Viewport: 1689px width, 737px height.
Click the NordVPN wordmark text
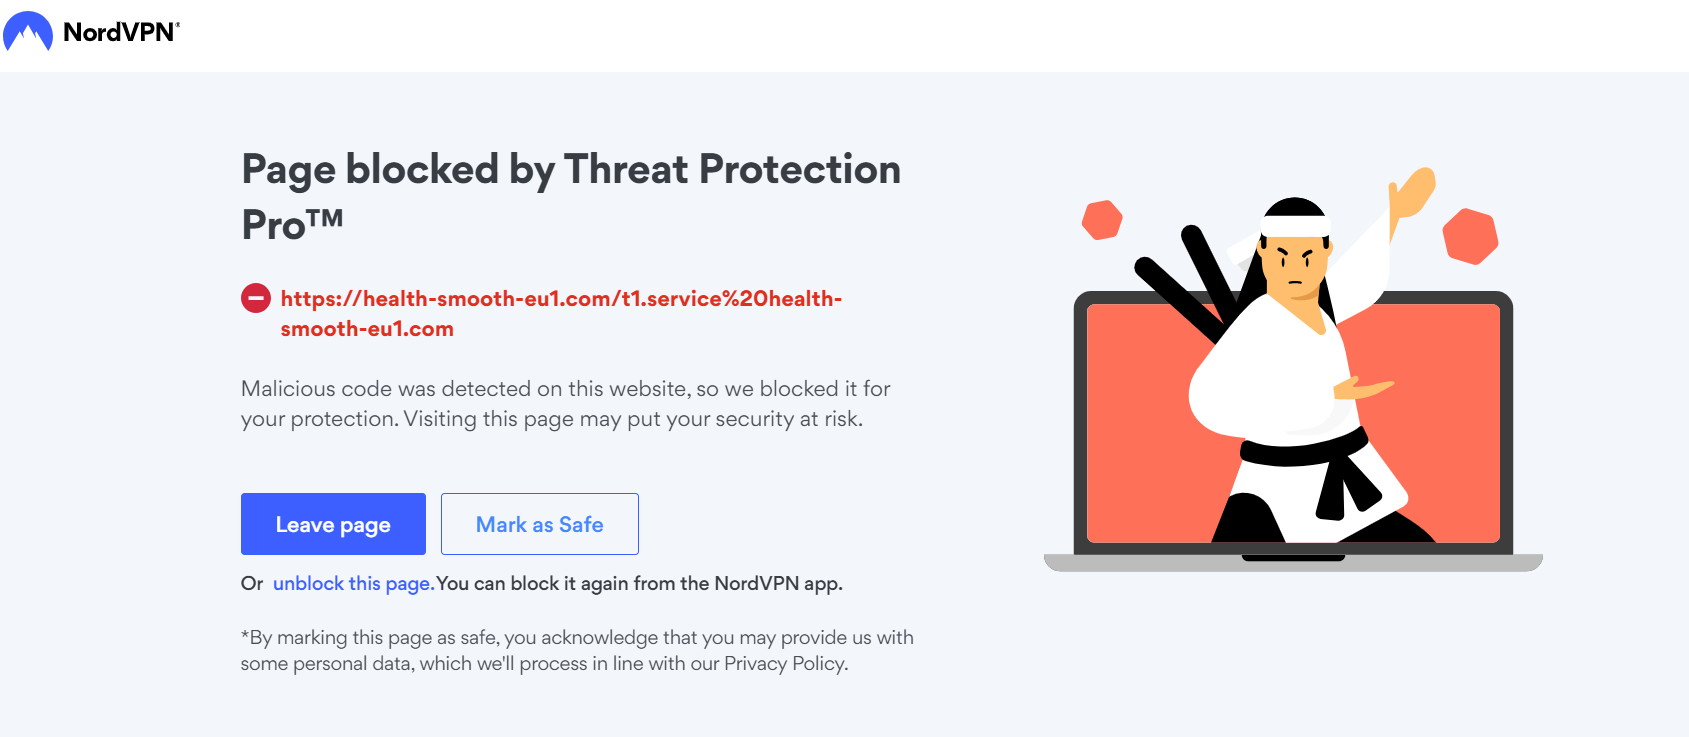(120, 32)
